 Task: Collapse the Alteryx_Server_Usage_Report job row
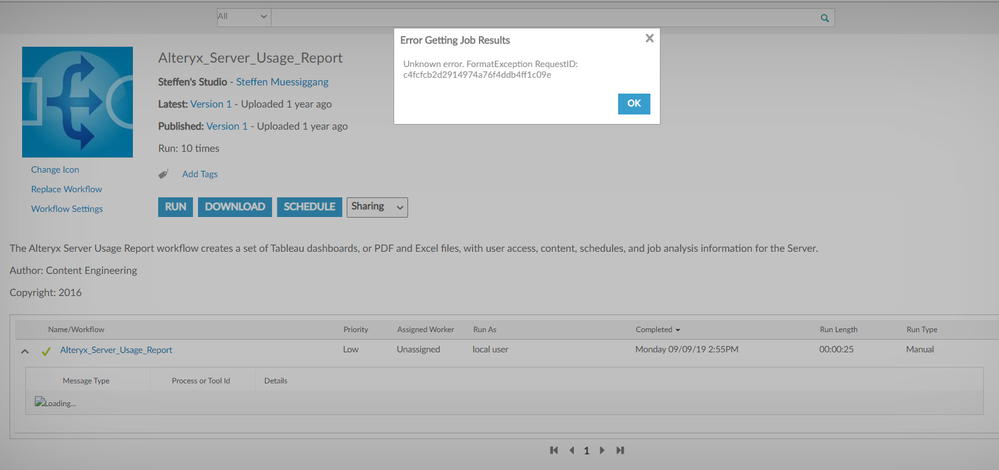pyautogui.click(x=25, y=351)
